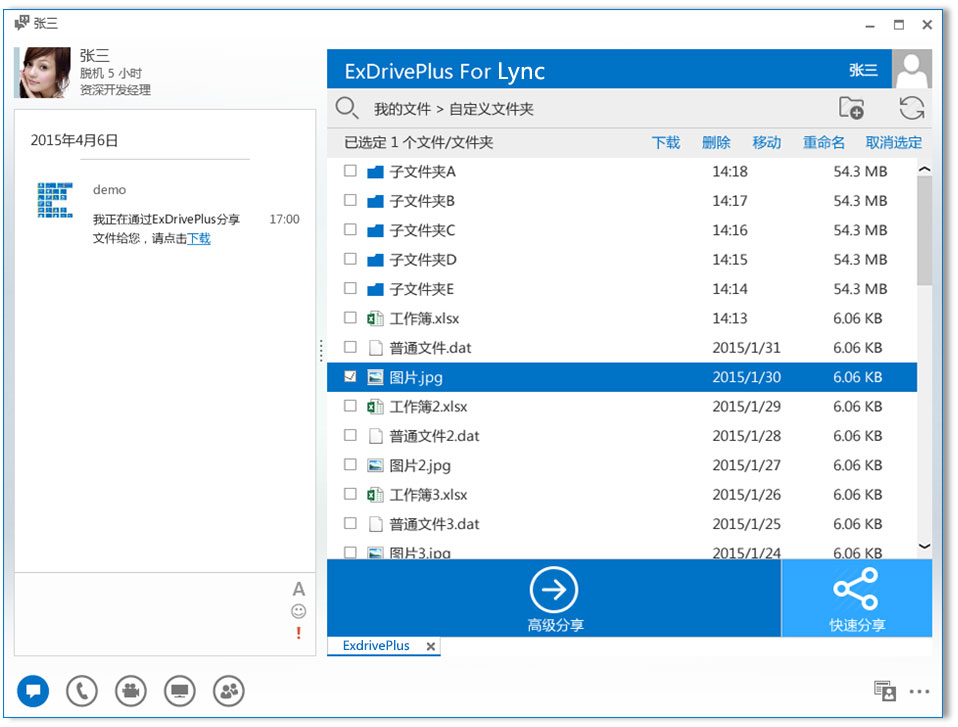Close the ExdrivePlus tab
This screenshot has width=958, height=727.
coord(431,646)
